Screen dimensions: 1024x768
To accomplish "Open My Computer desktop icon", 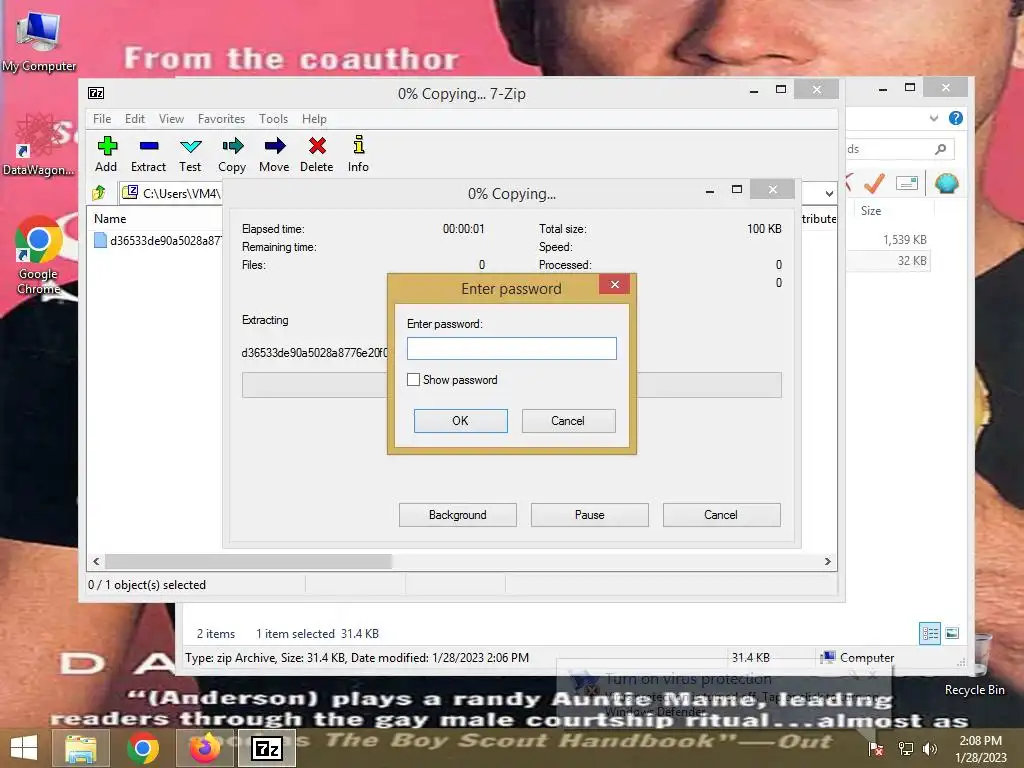I will [x=38, y=40].
